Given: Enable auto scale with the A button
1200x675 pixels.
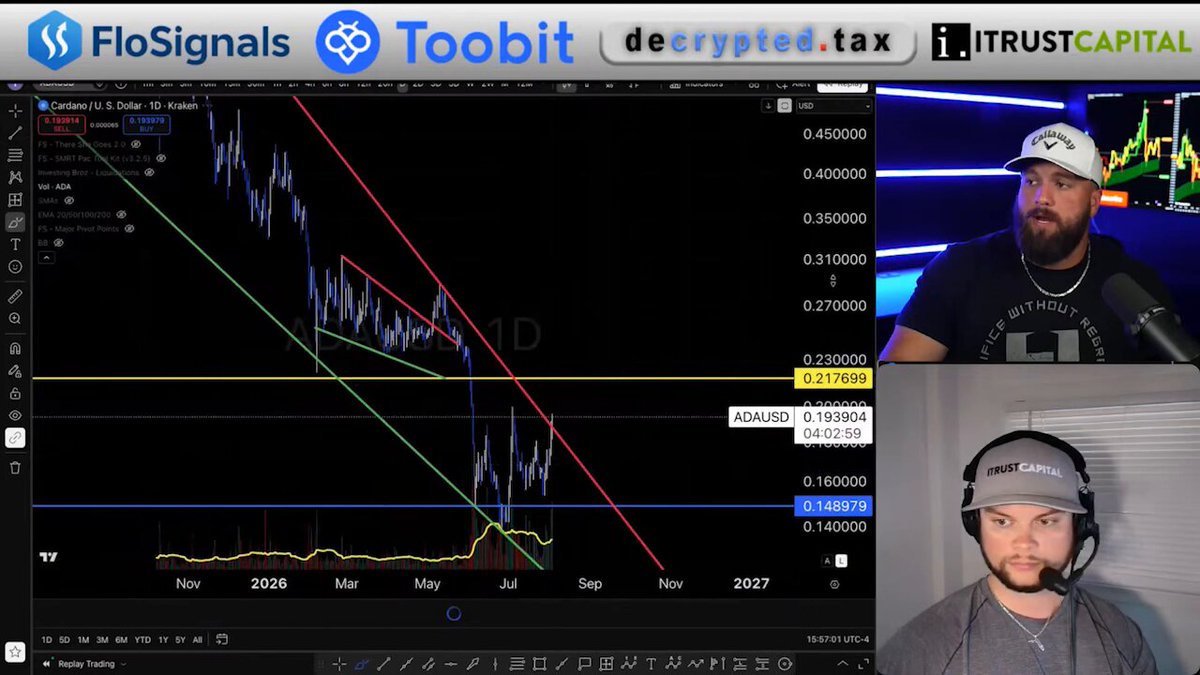Looking at the screenshot, I should (x=828, y=561).
